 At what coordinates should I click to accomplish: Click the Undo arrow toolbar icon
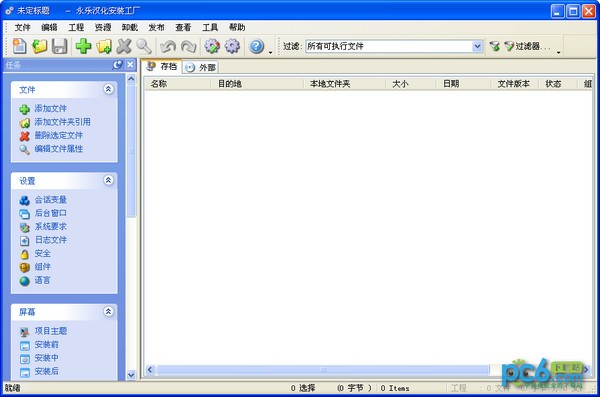168,46
